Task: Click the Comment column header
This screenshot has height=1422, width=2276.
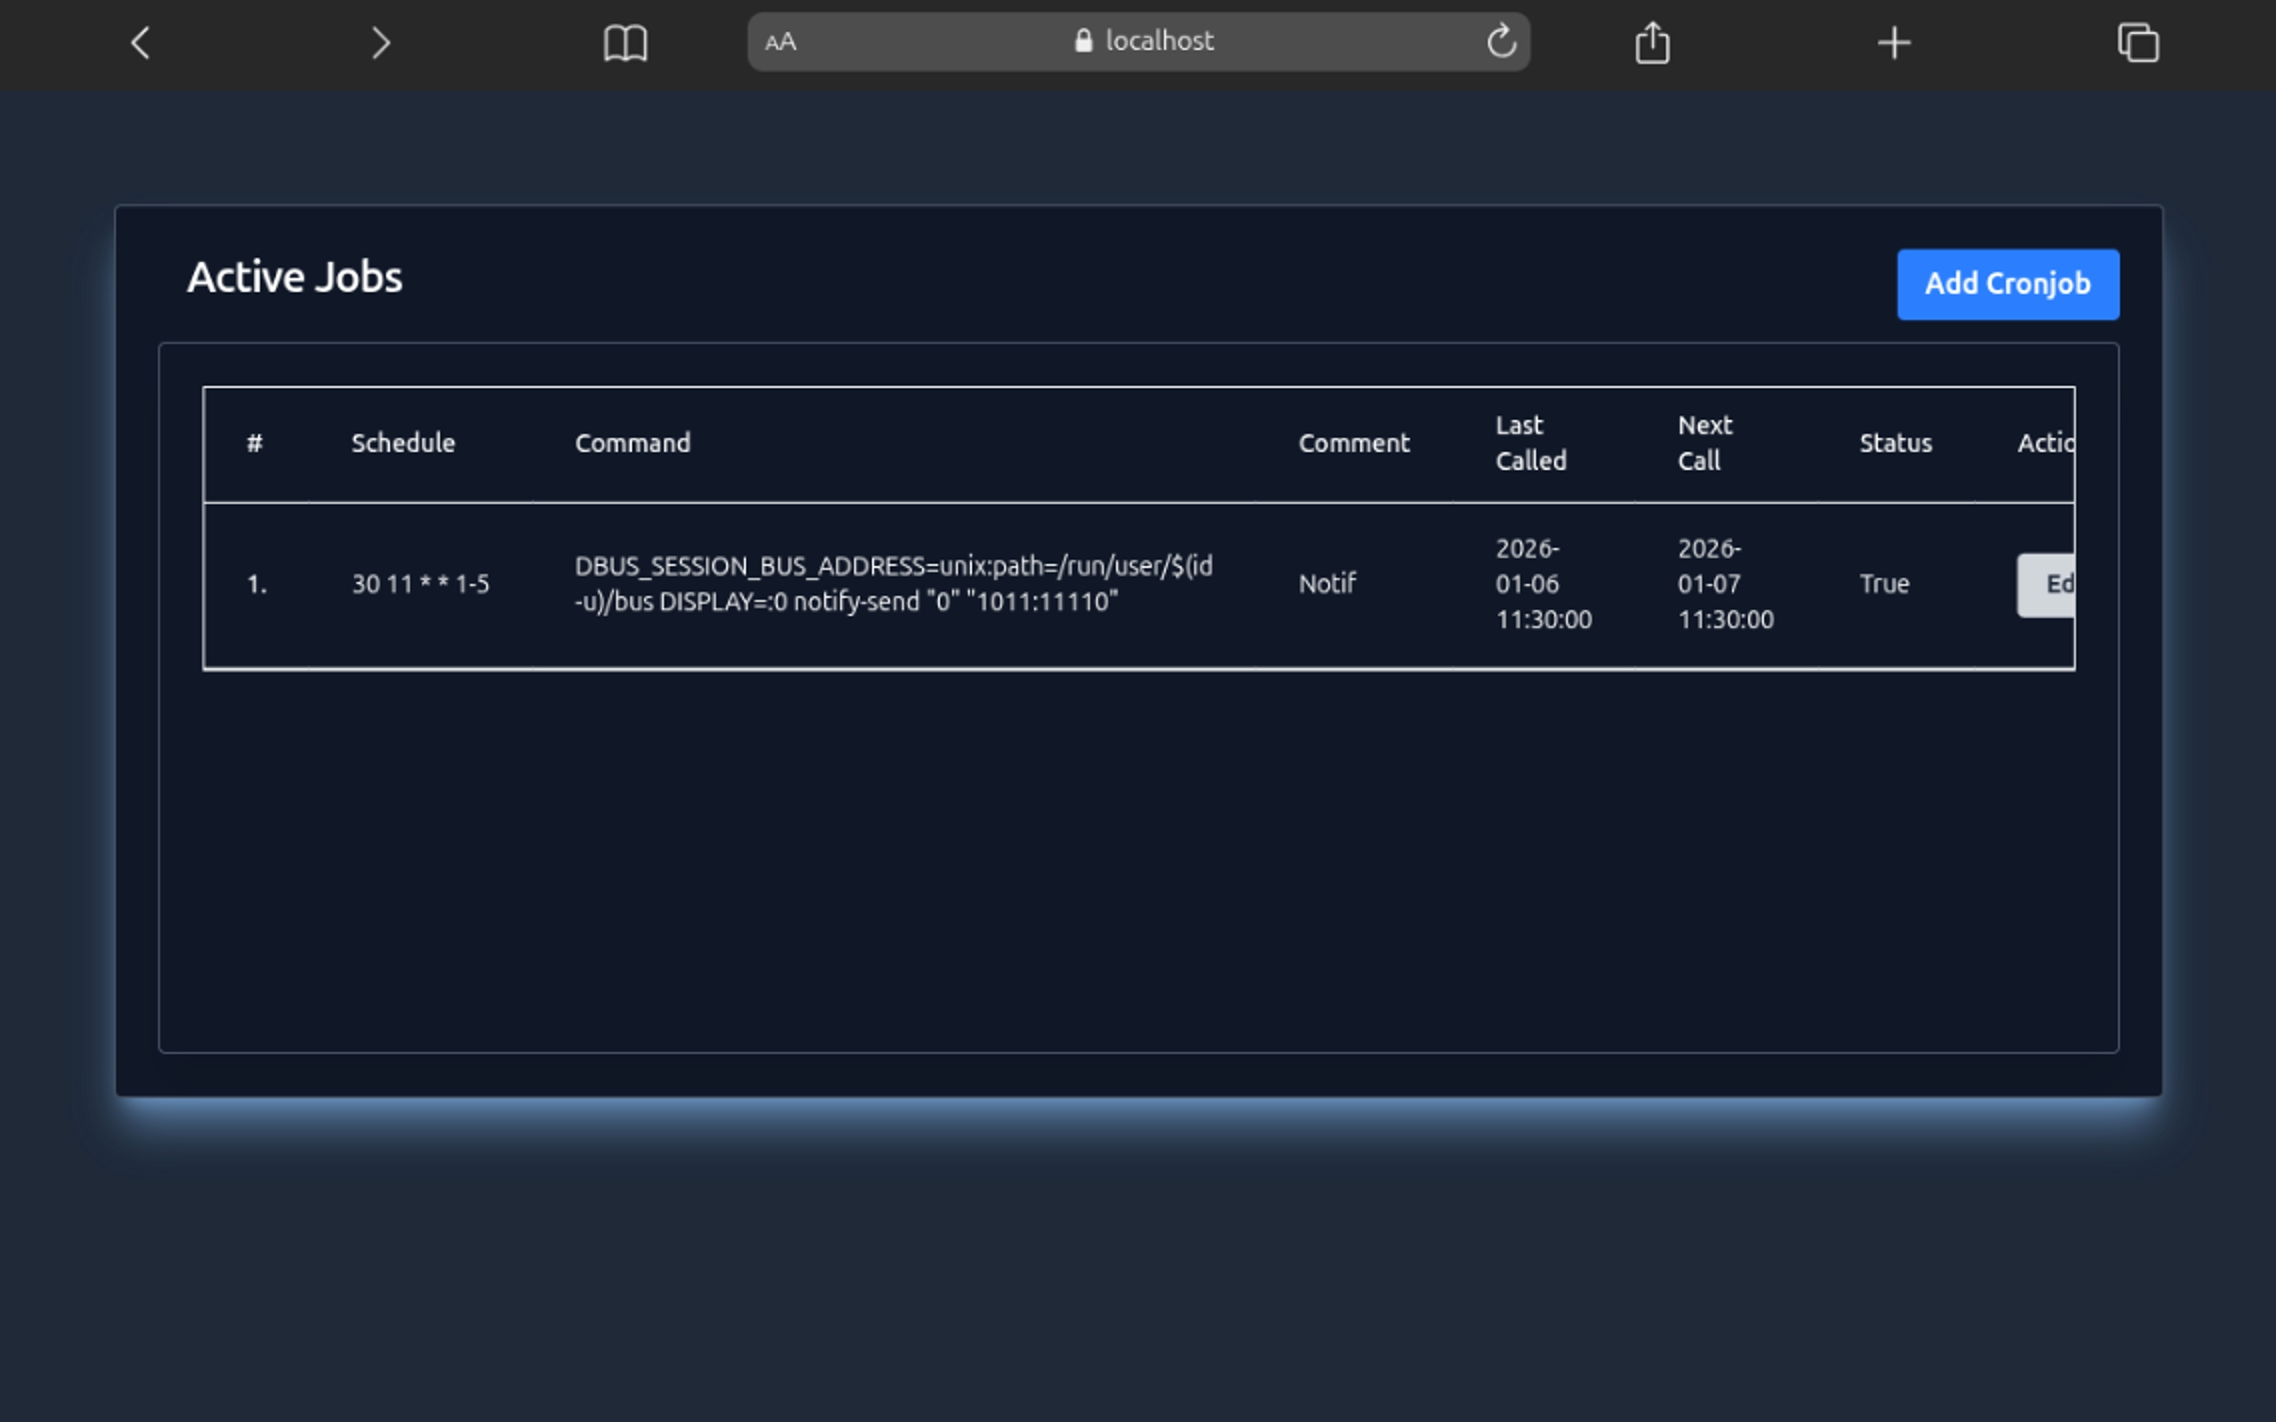Action: 1354,443
